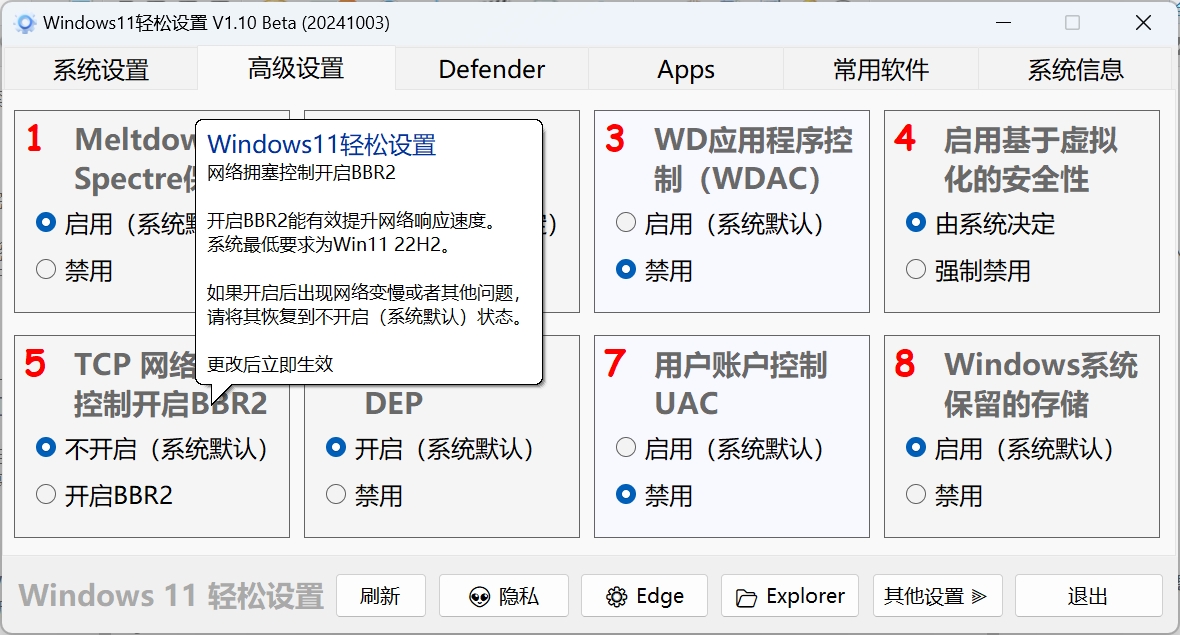This screenshot has height=635, width=1180.
Task: Select 禁用 under WD应用程序控制
Action: pyautogui.click(x=654, y=270)
